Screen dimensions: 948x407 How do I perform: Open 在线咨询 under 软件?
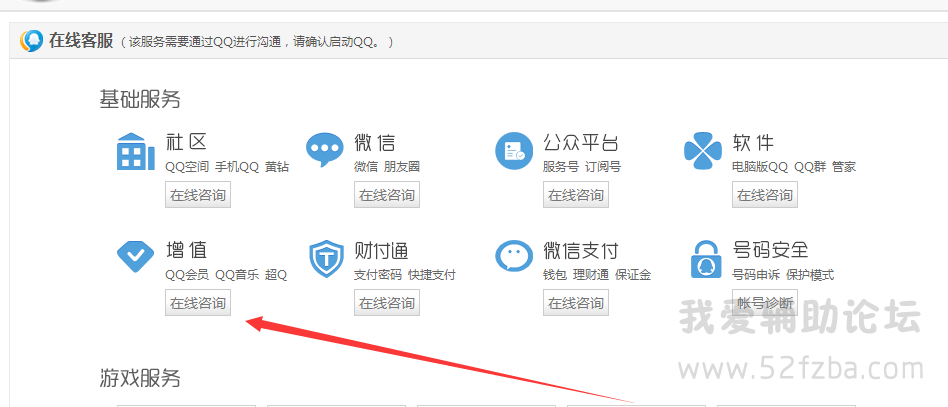[x=765, y=195]
